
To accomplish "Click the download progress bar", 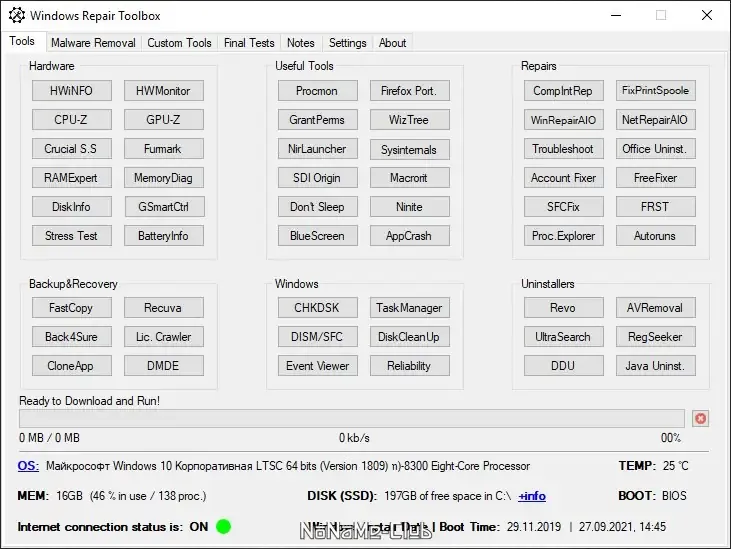I will (352, 419).
